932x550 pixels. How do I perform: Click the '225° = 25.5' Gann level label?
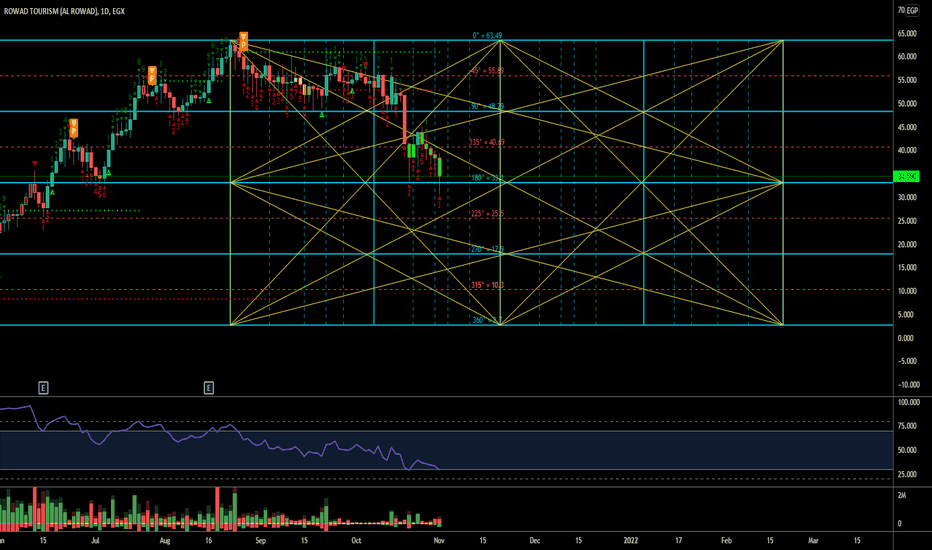[x=487, y=213]
